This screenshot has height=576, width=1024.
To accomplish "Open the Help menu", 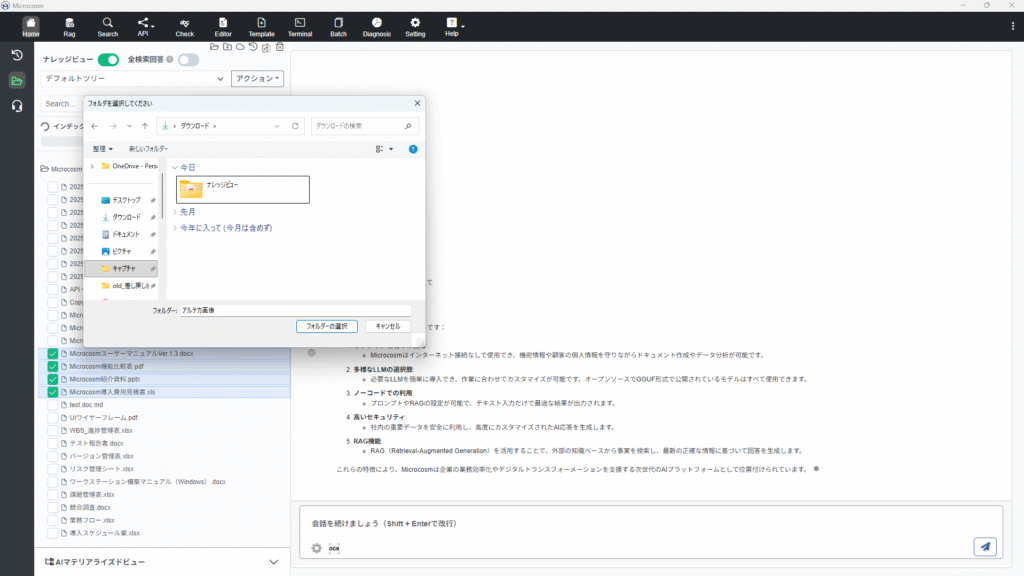I will [x=452, y=26].
